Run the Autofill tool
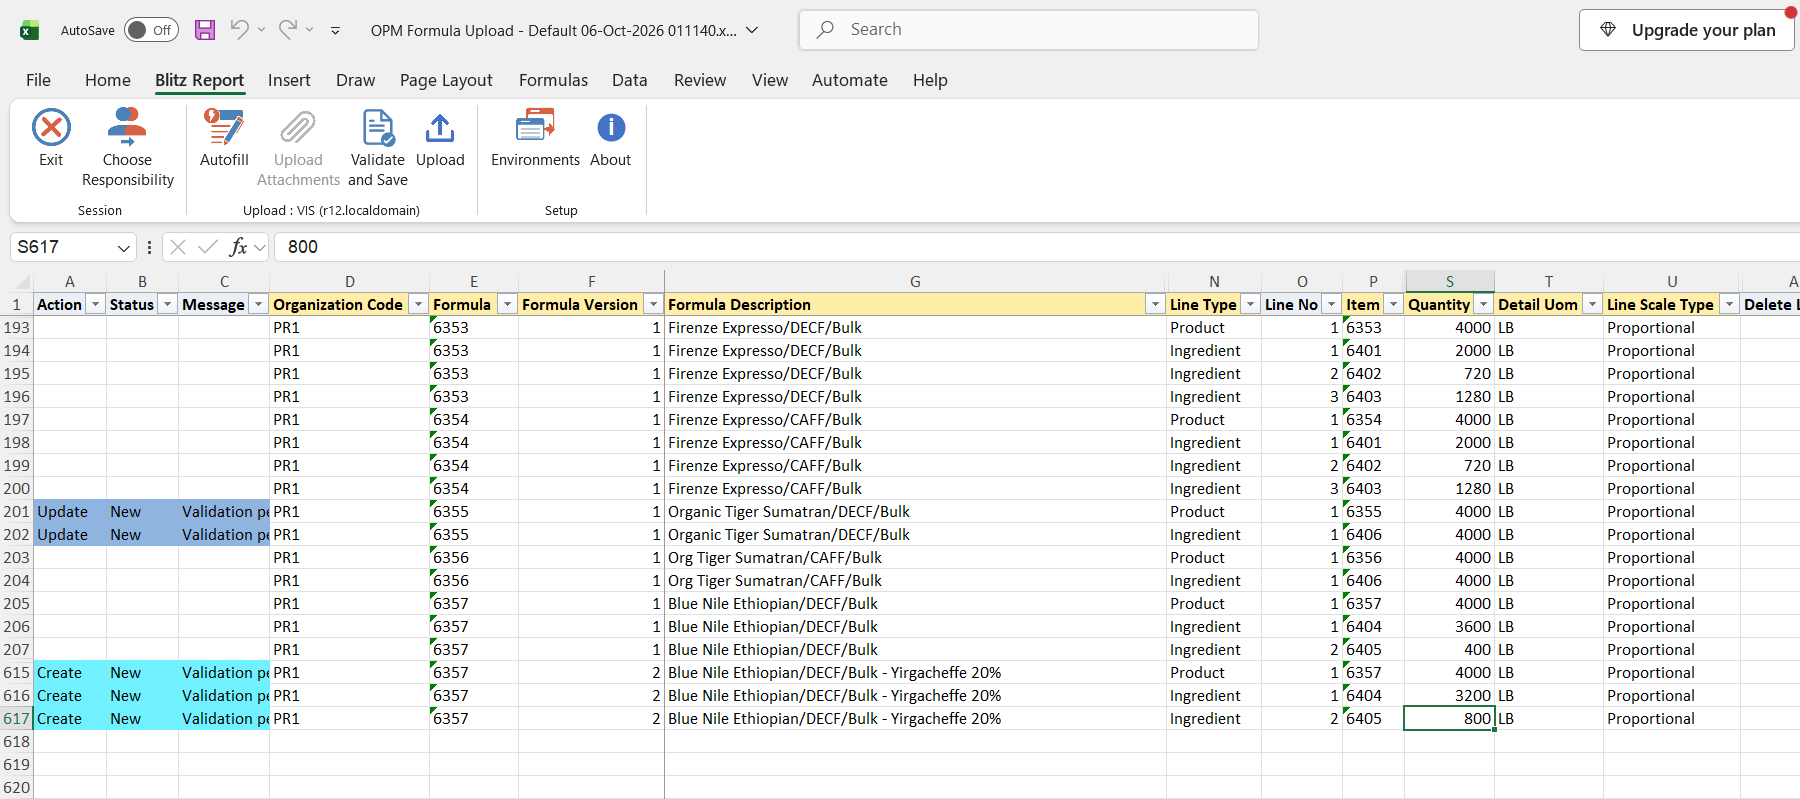The height and width of the screenshot is (799, 1800). tap(224, 138)
